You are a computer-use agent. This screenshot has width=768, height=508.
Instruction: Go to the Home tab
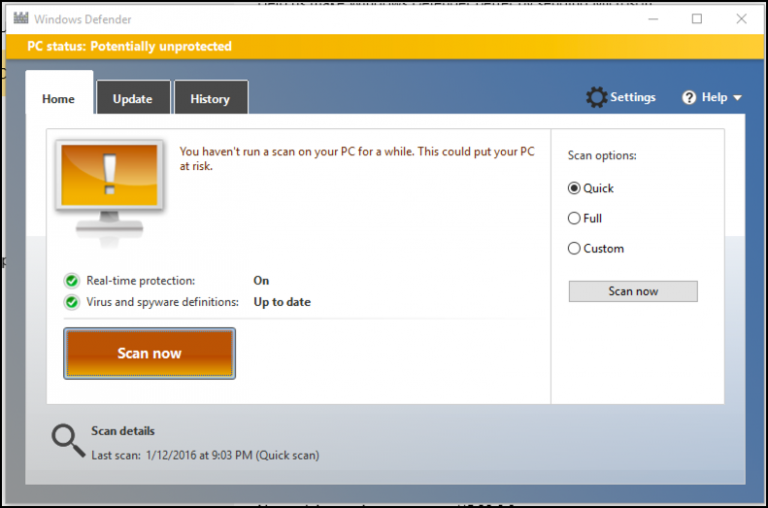click(x=59, y=98)
